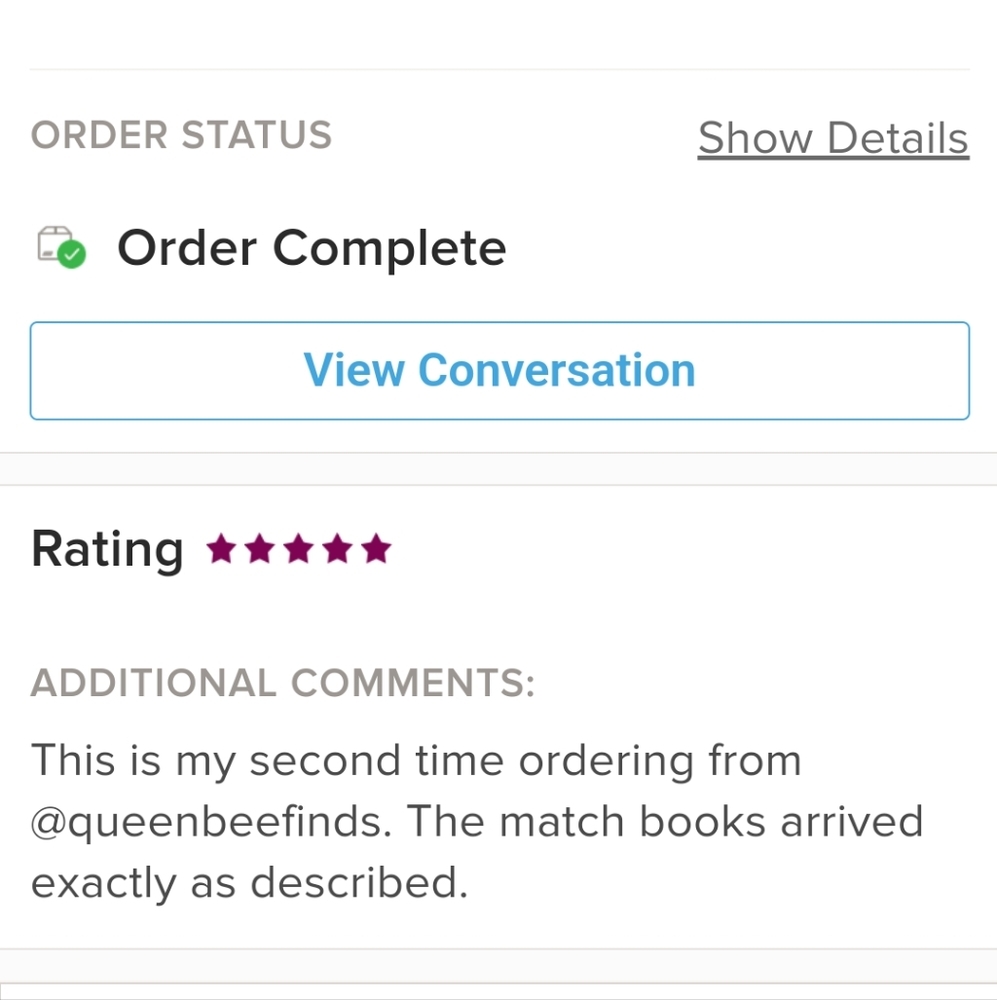Click the gray separator band above Rating

[498, 469]
